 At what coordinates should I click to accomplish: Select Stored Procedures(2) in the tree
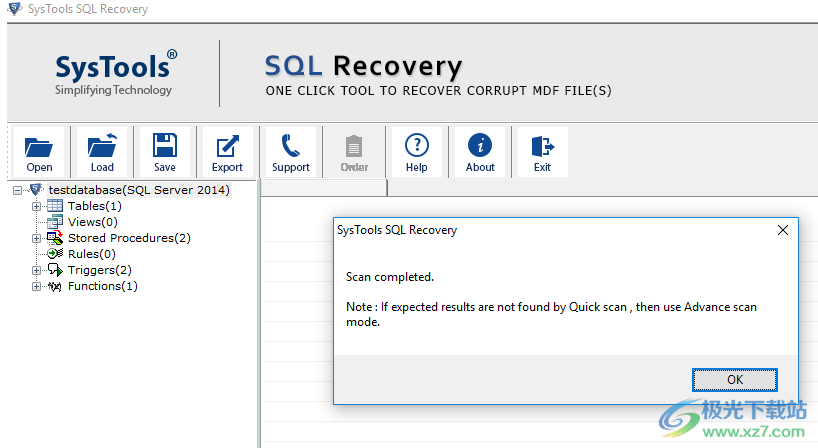(129, 238)
